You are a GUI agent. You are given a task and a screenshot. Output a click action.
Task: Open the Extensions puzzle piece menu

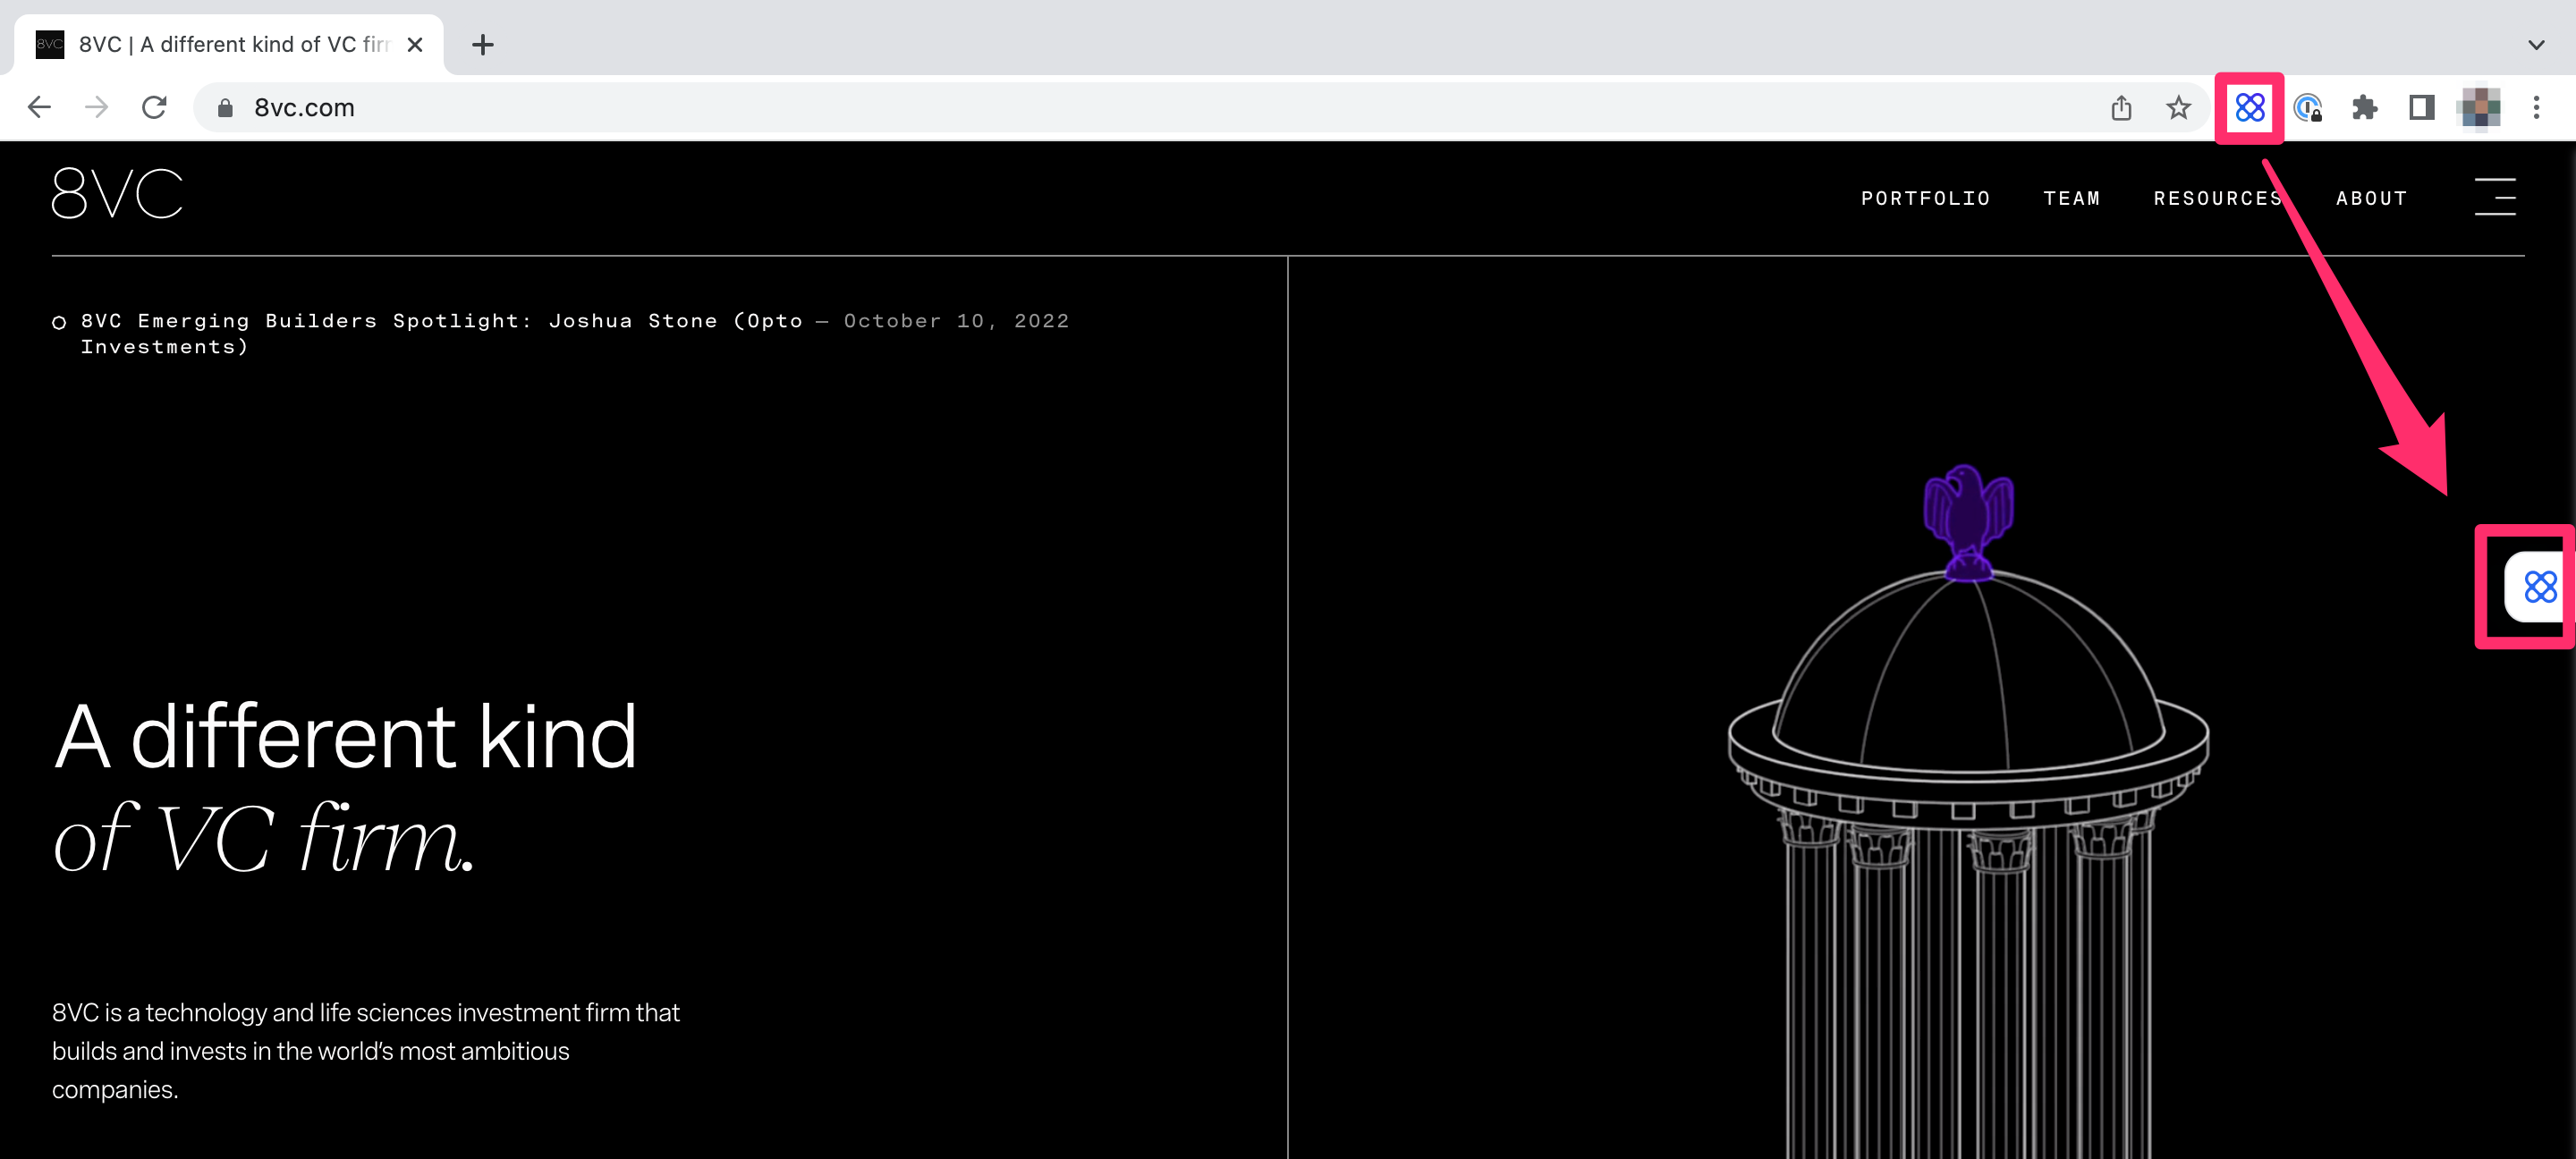point(2364,107)
